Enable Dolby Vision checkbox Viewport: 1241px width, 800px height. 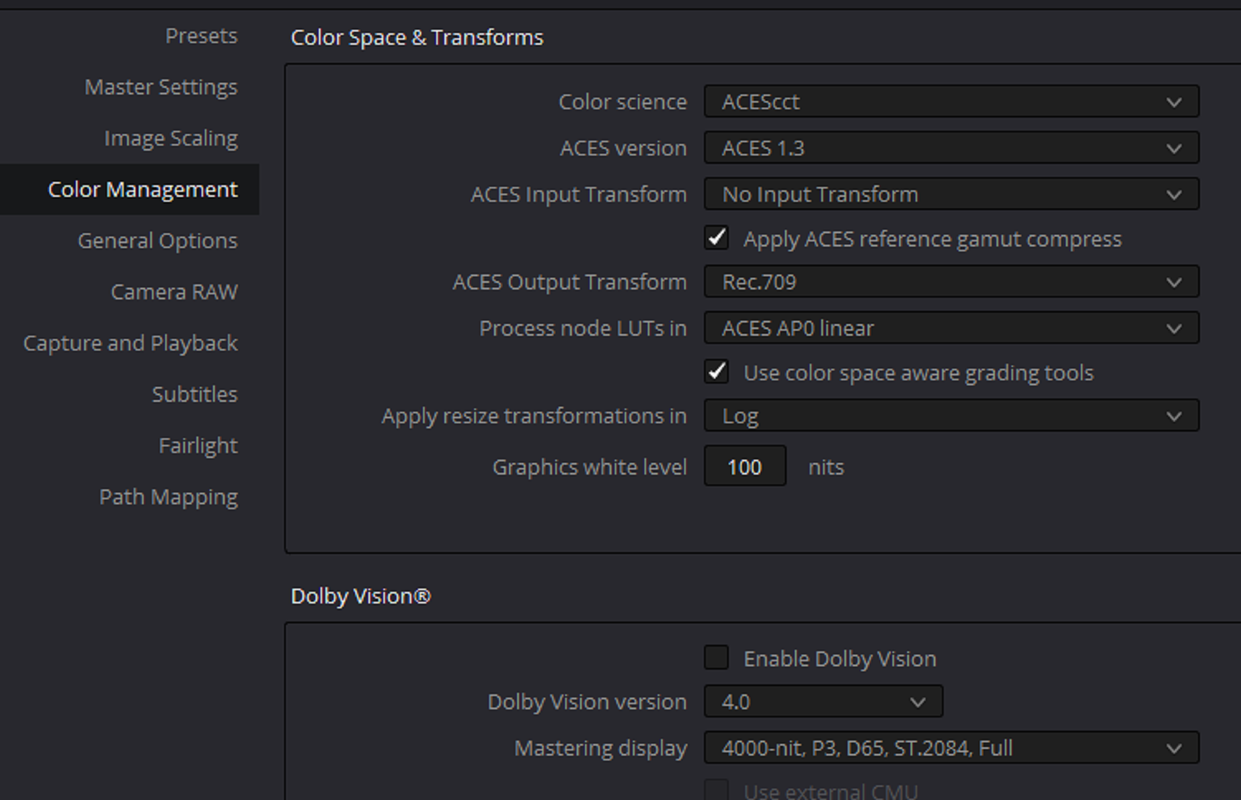(x=716, y=657)
